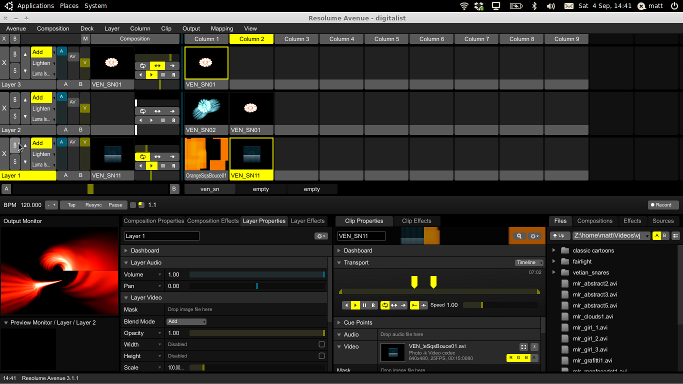Viewport: 683px width, 384px height.
Task: Toggle Bypass (B) on Layer 3
Action: tap(15, 54)
